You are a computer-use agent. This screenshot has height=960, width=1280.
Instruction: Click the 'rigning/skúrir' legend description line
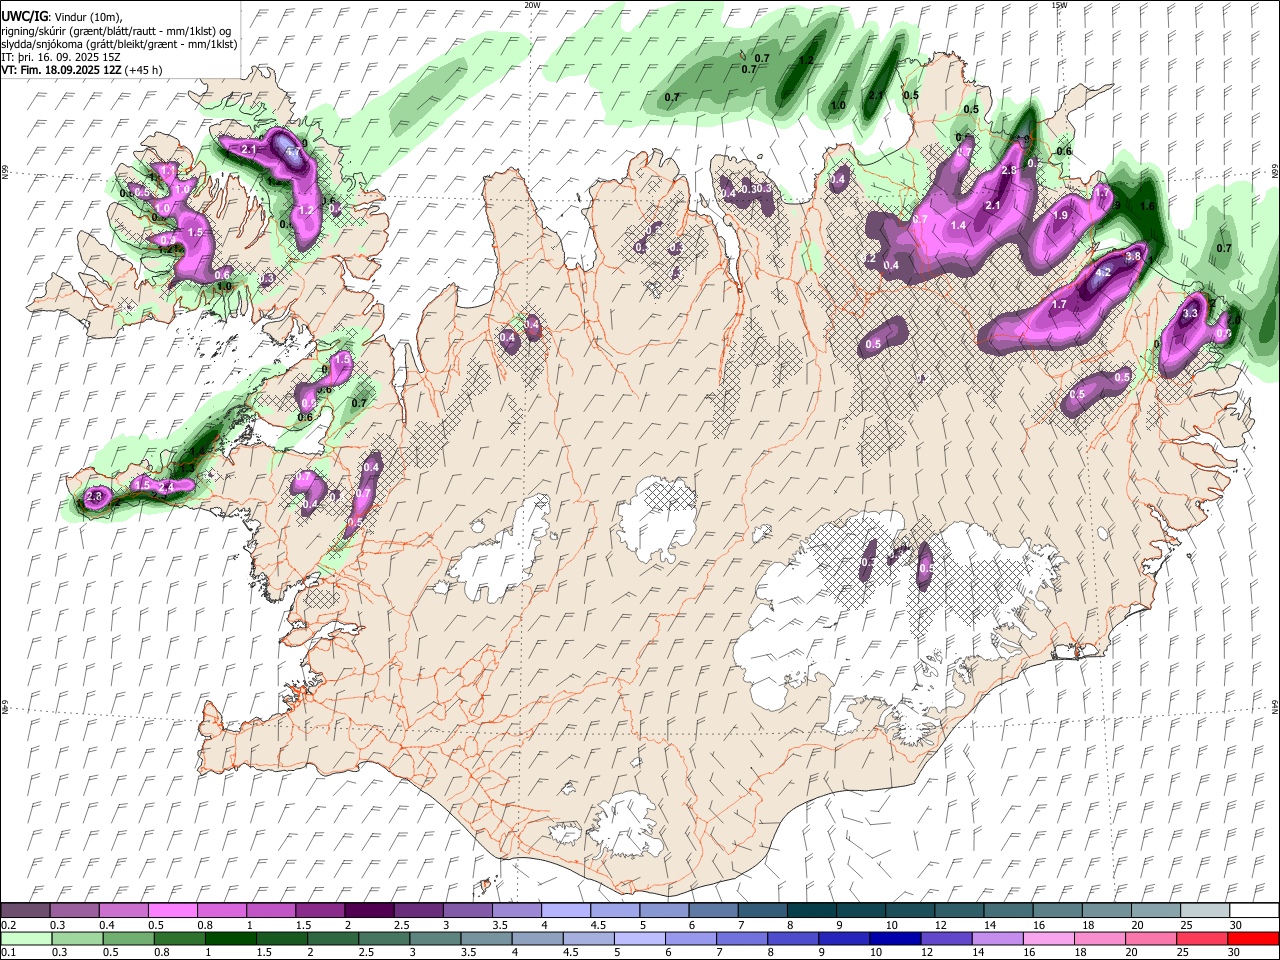(116, 31)
